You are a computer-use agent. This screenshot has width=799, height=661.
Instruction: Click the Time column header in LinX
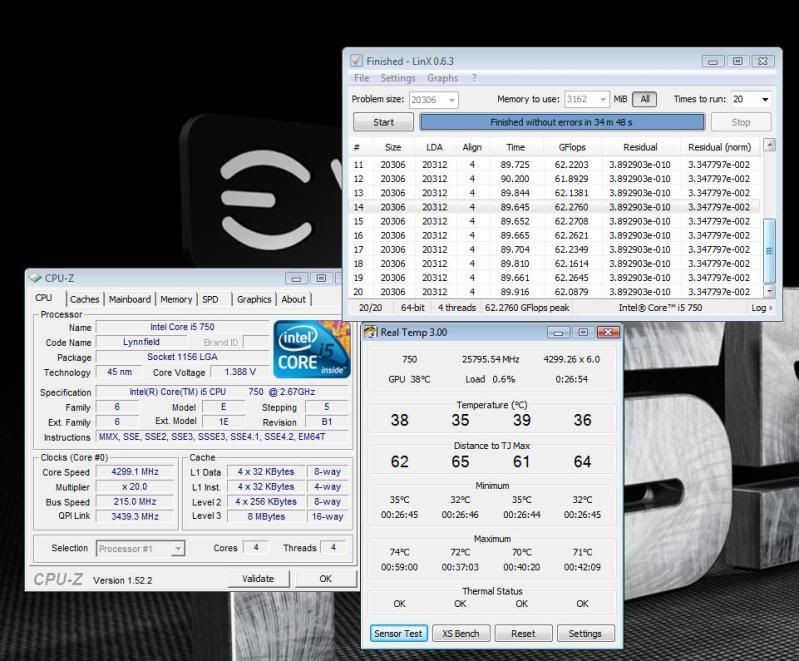pyautogui.click(x=515, y=147)
